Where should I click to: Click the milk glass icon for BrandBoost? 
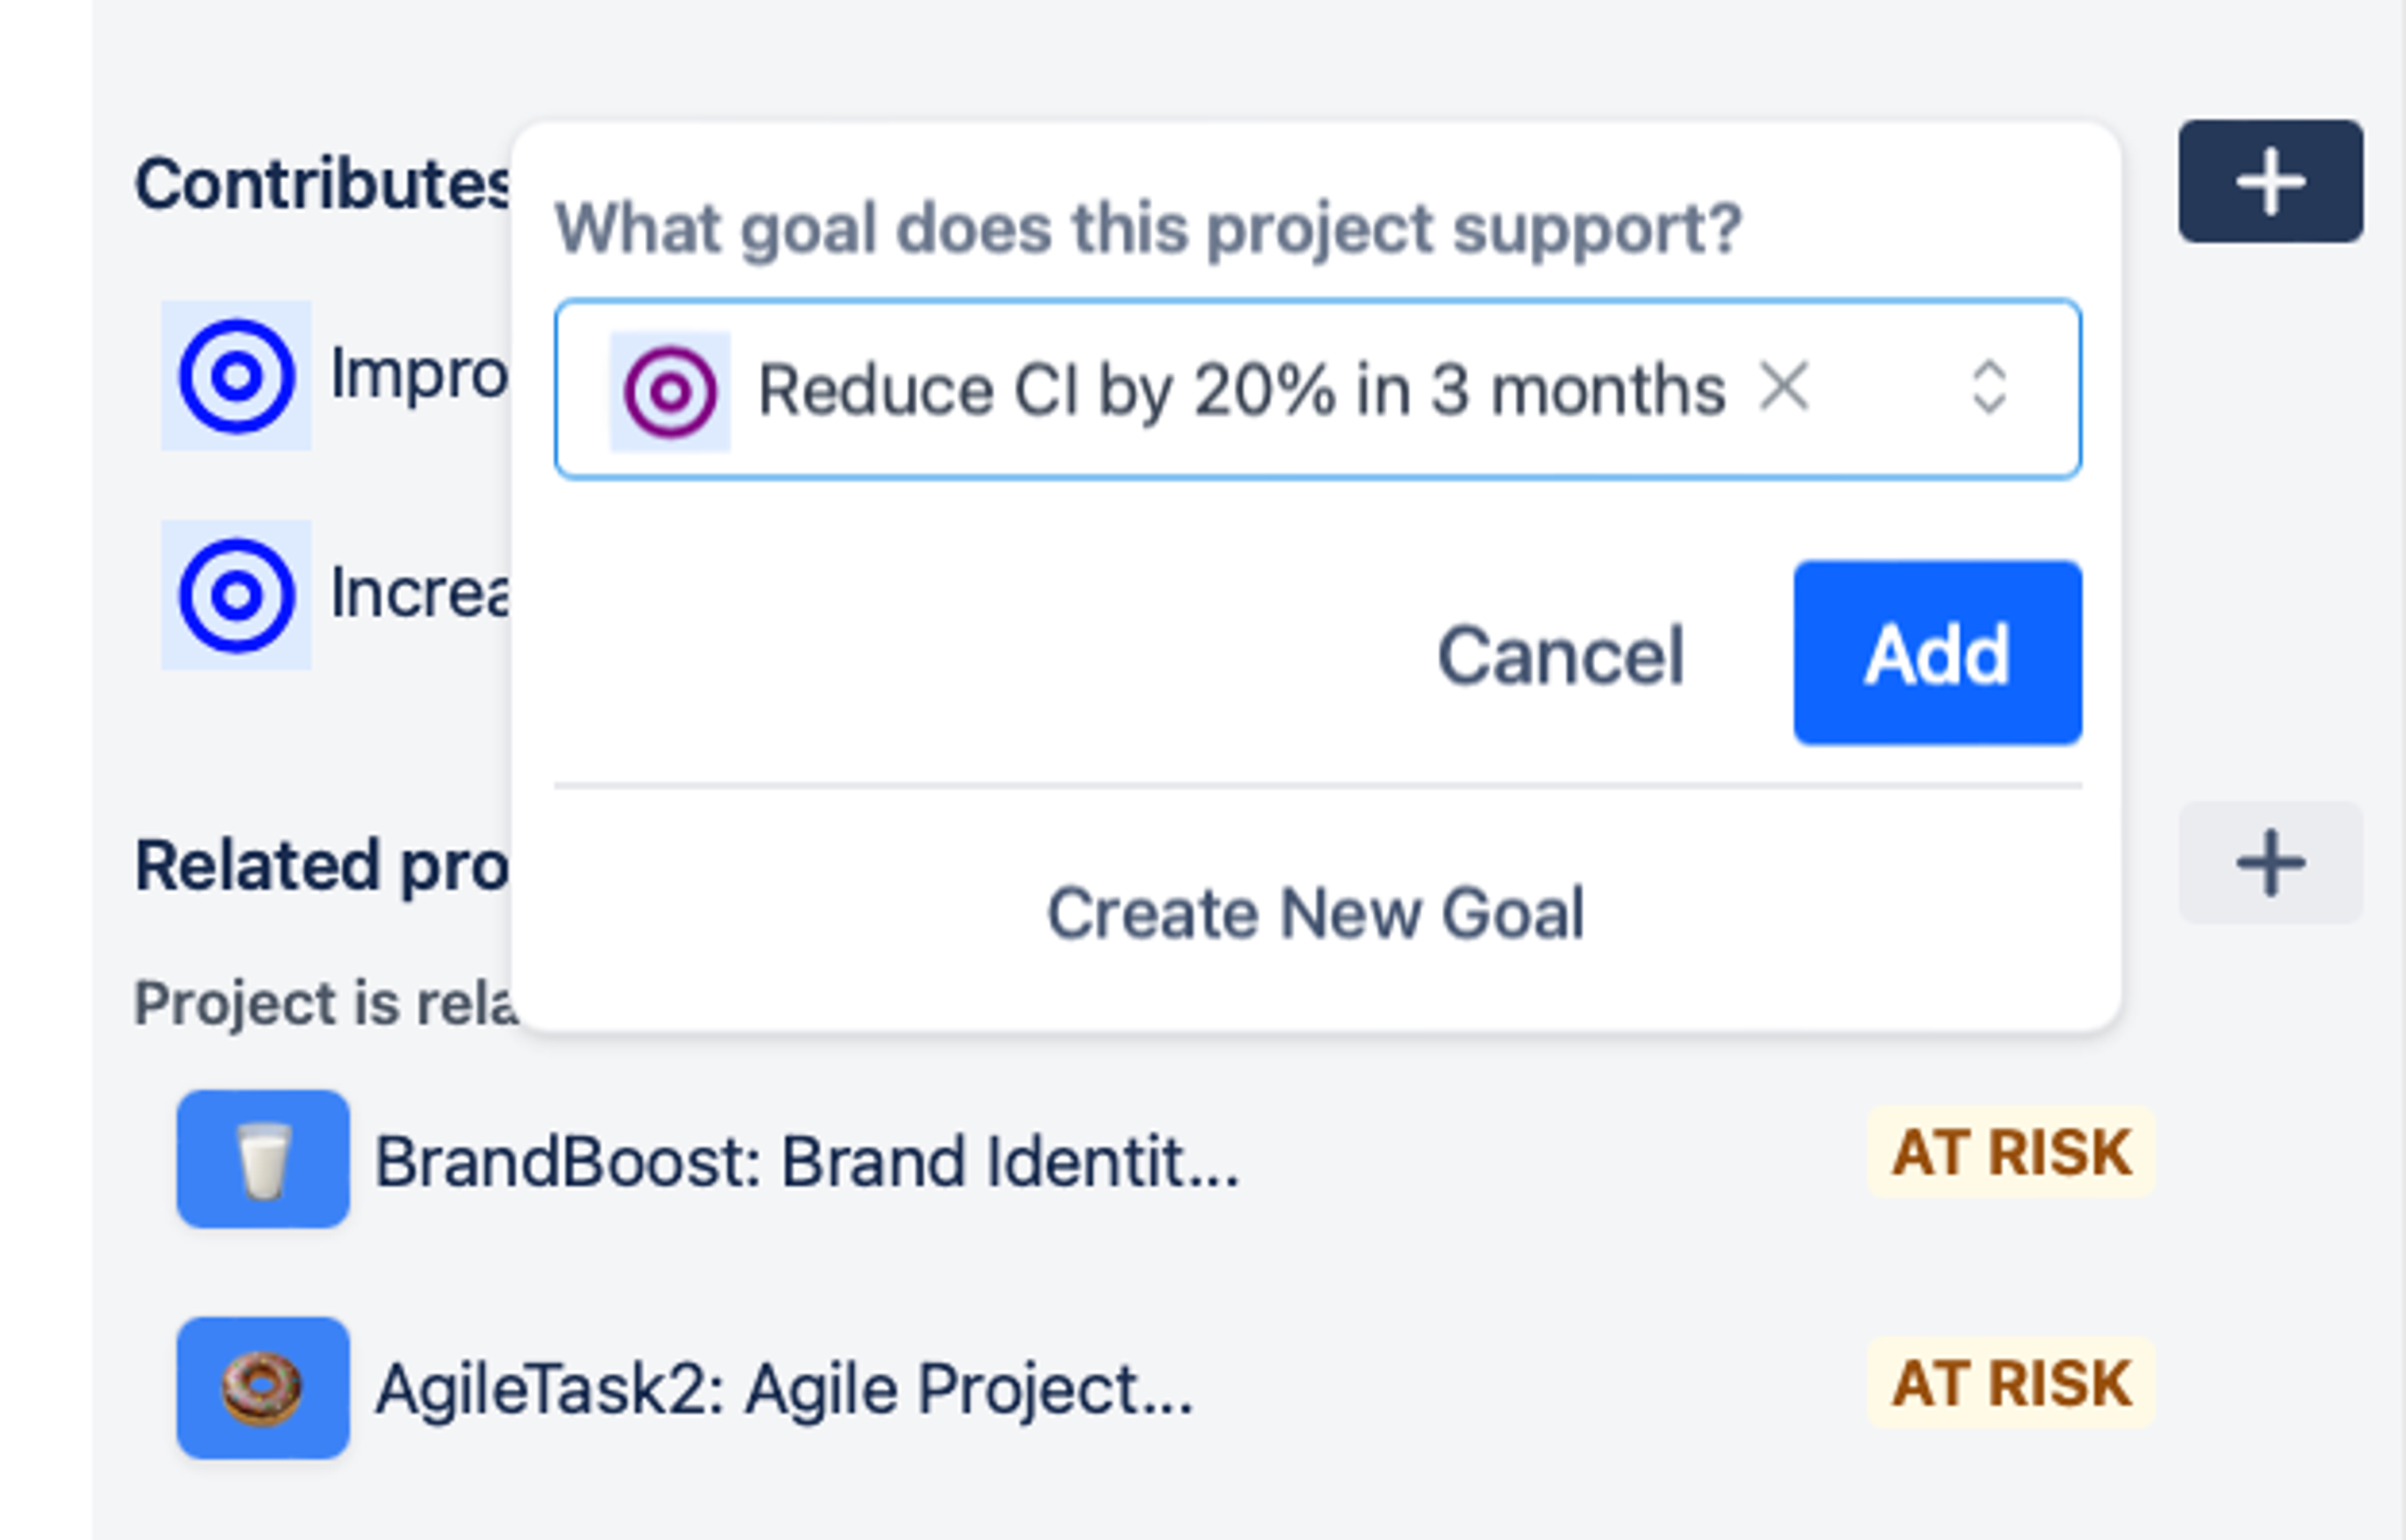263,1160
